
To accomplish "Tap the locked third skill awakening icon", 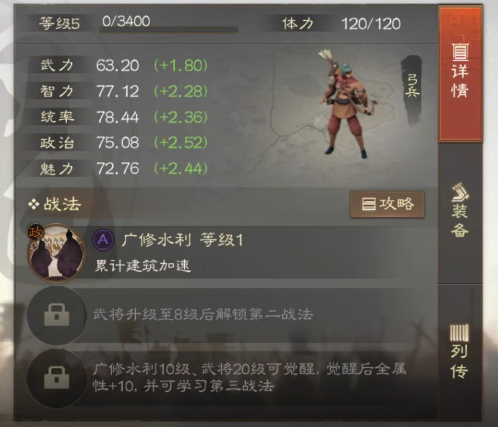I will click(x=56, y=378).
